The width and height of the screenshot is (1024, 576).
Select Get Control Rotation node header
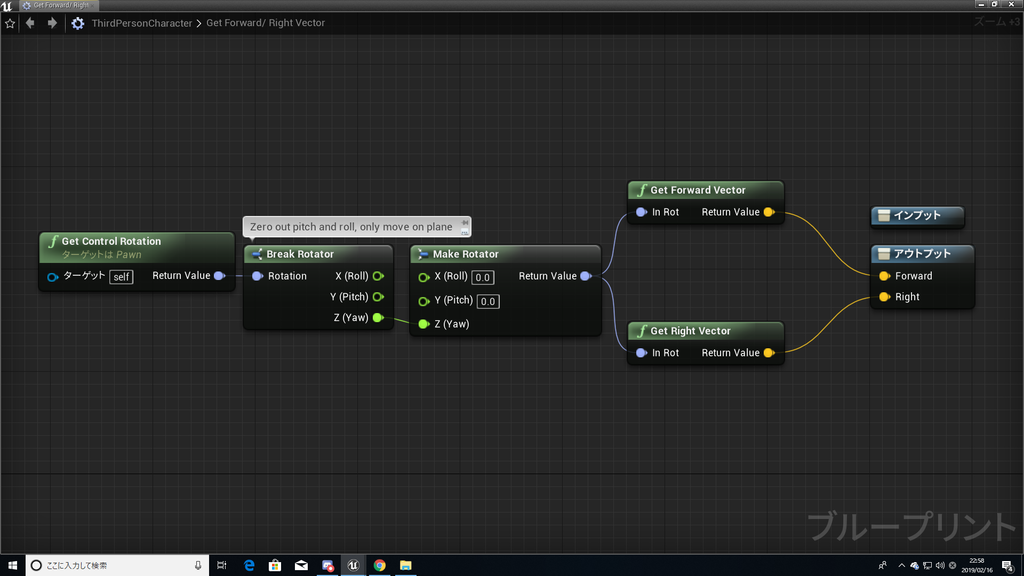coord(136,247)
